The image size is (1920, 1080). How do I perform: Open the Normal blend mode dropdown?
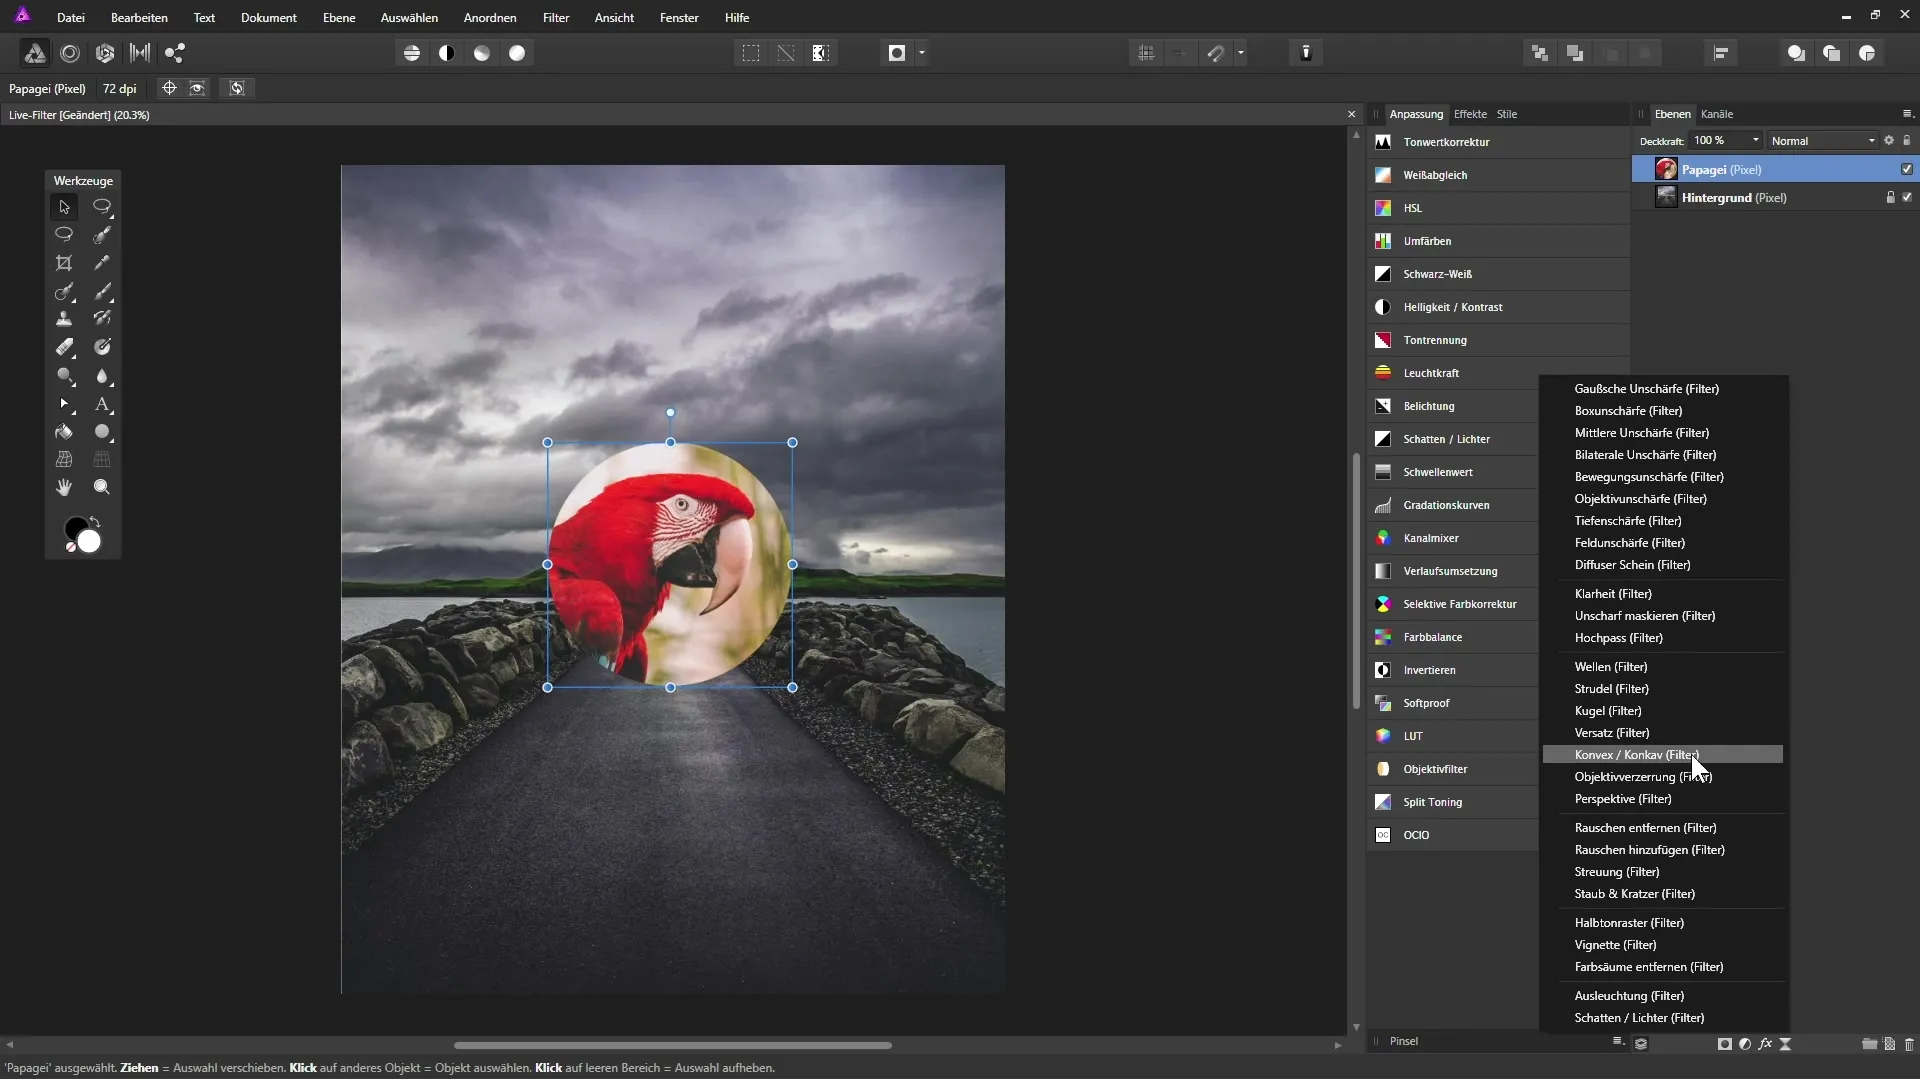pos(1823,141)
